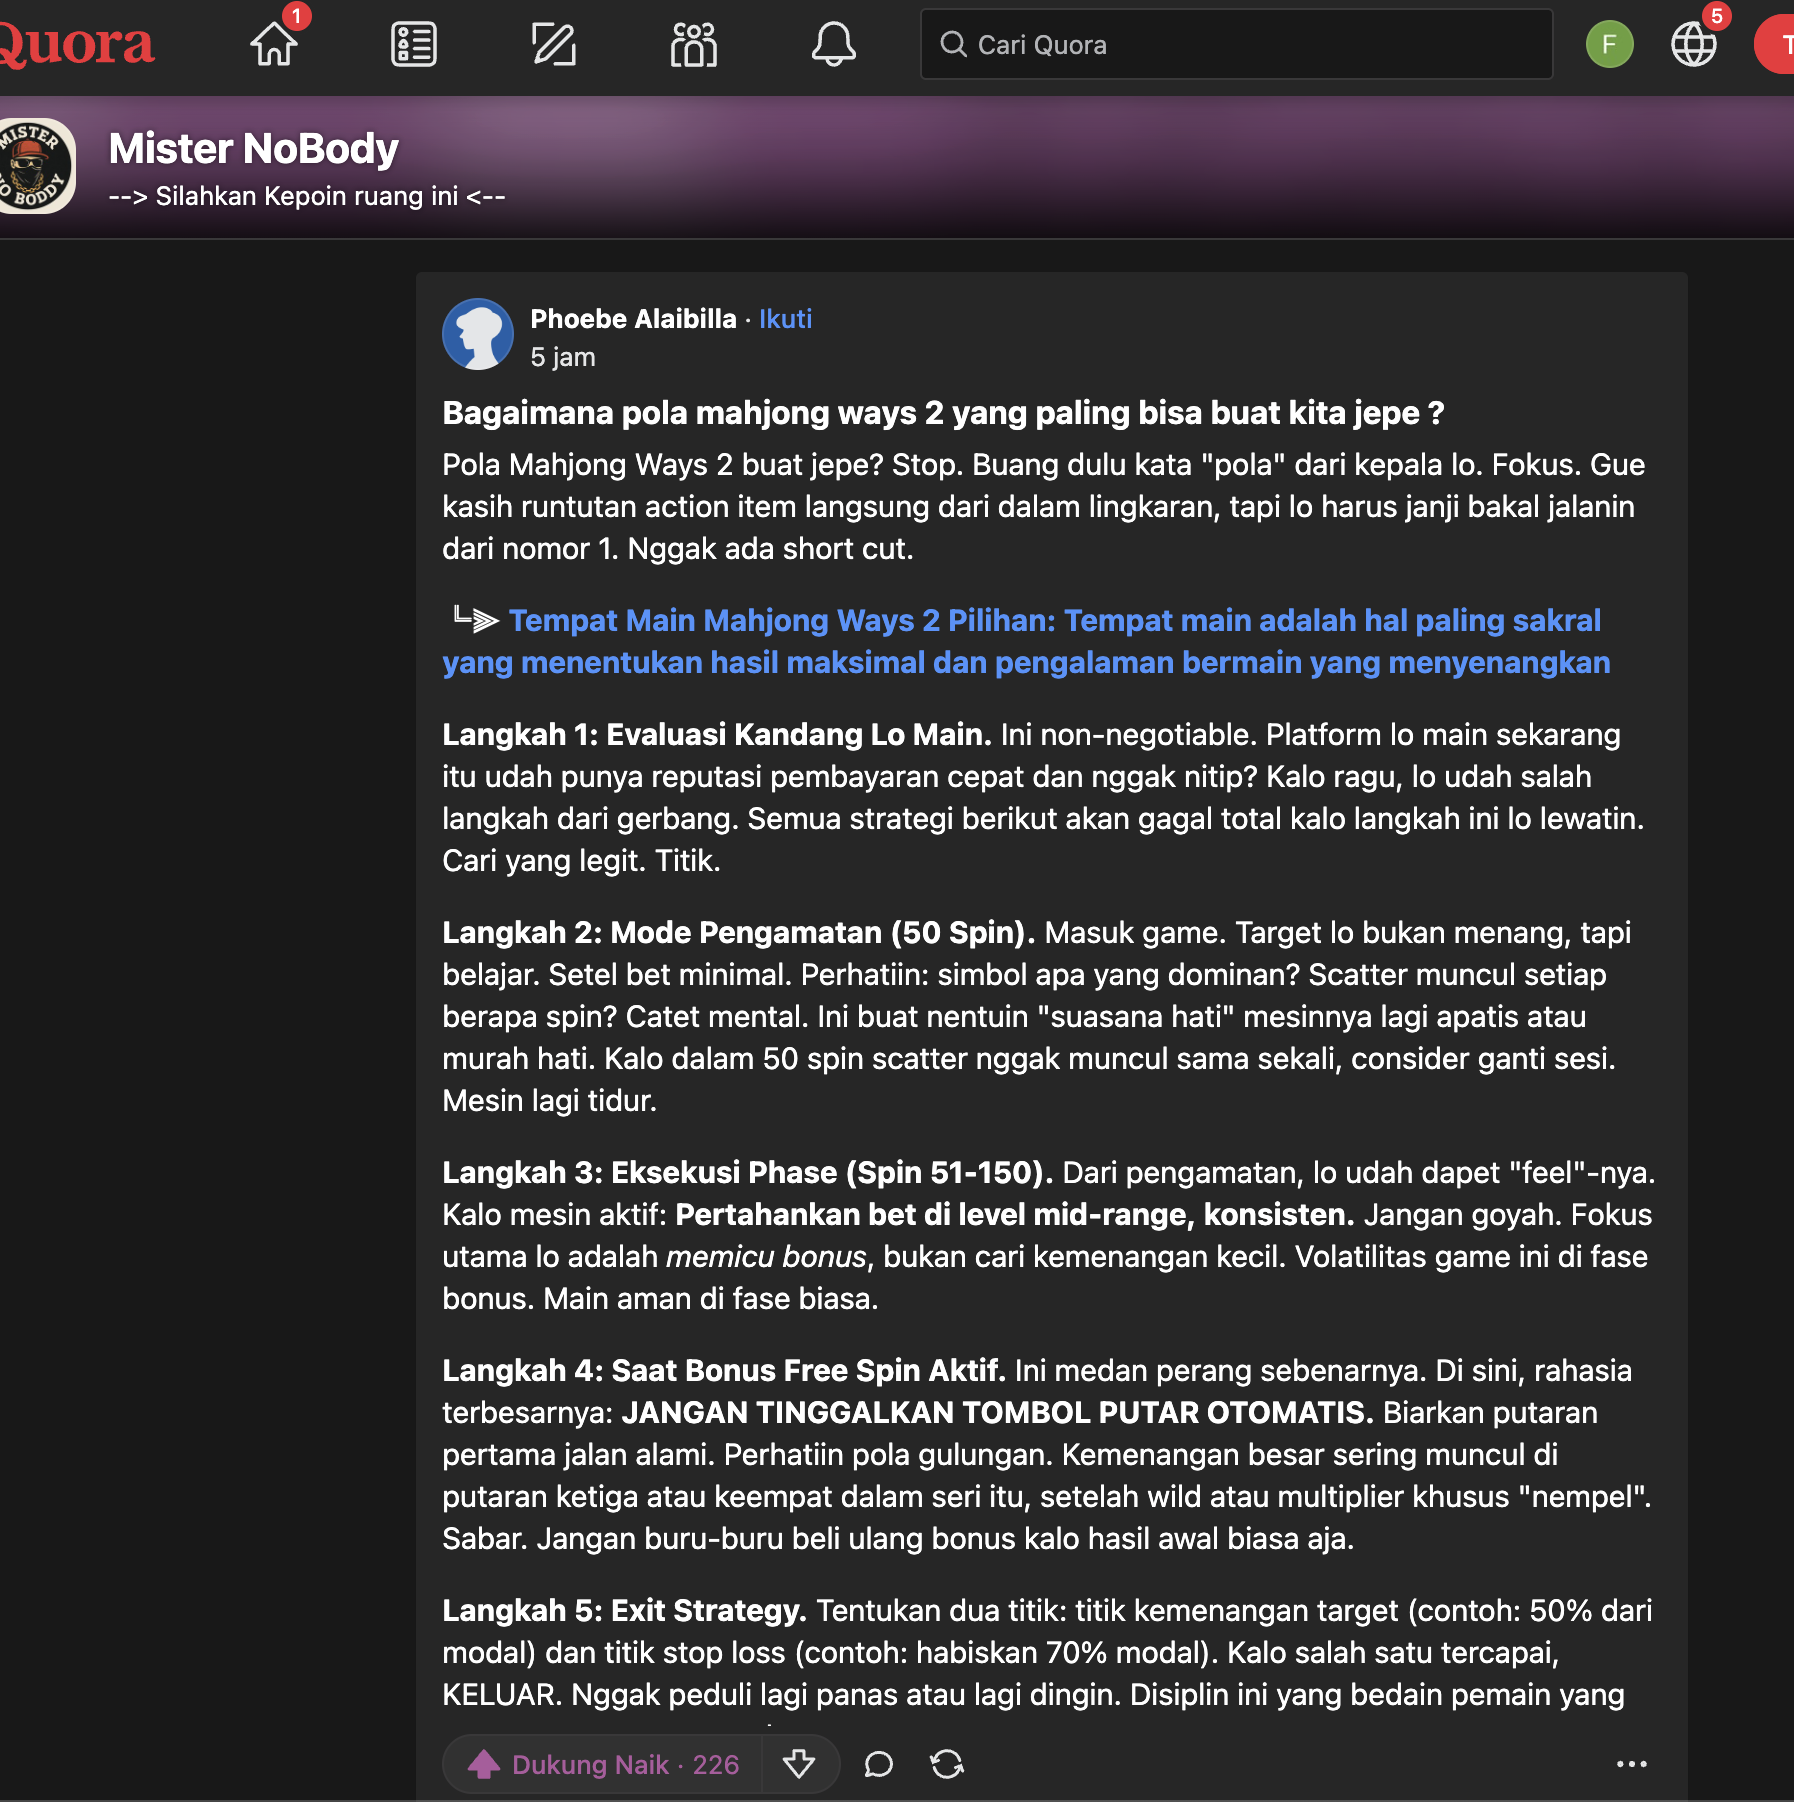Click the space tagline Silahkan Kepoin ruang ini
Screen dimensions: 1794x1802
(307, 196)
